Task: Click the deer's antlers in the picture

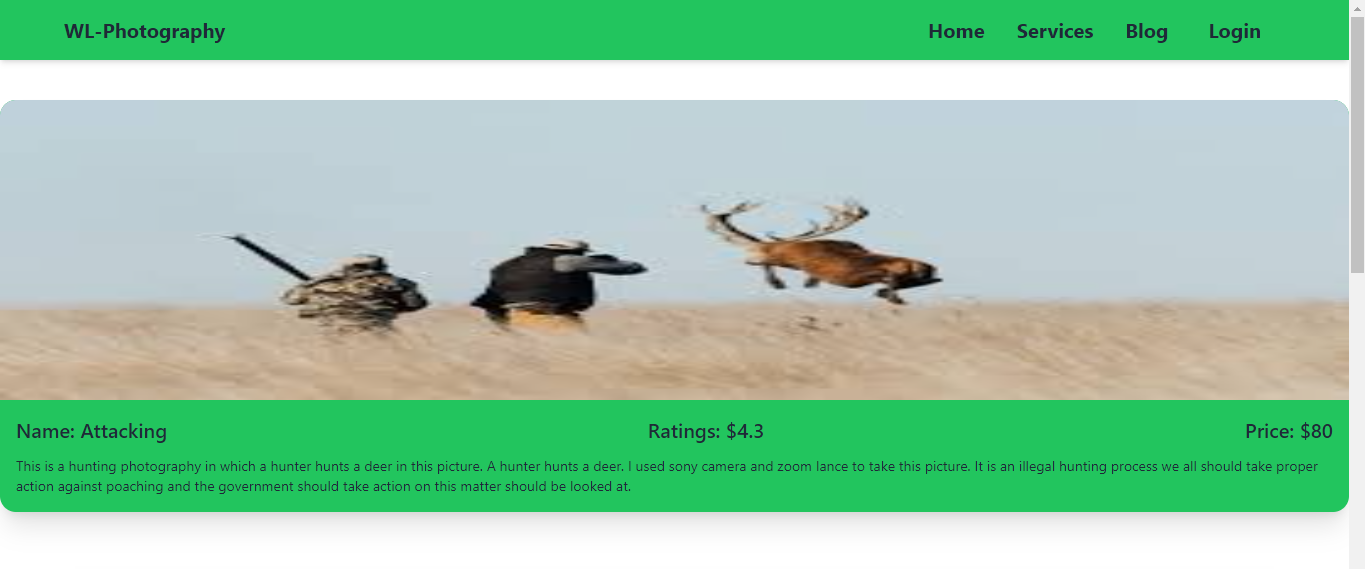Action: 785,220
